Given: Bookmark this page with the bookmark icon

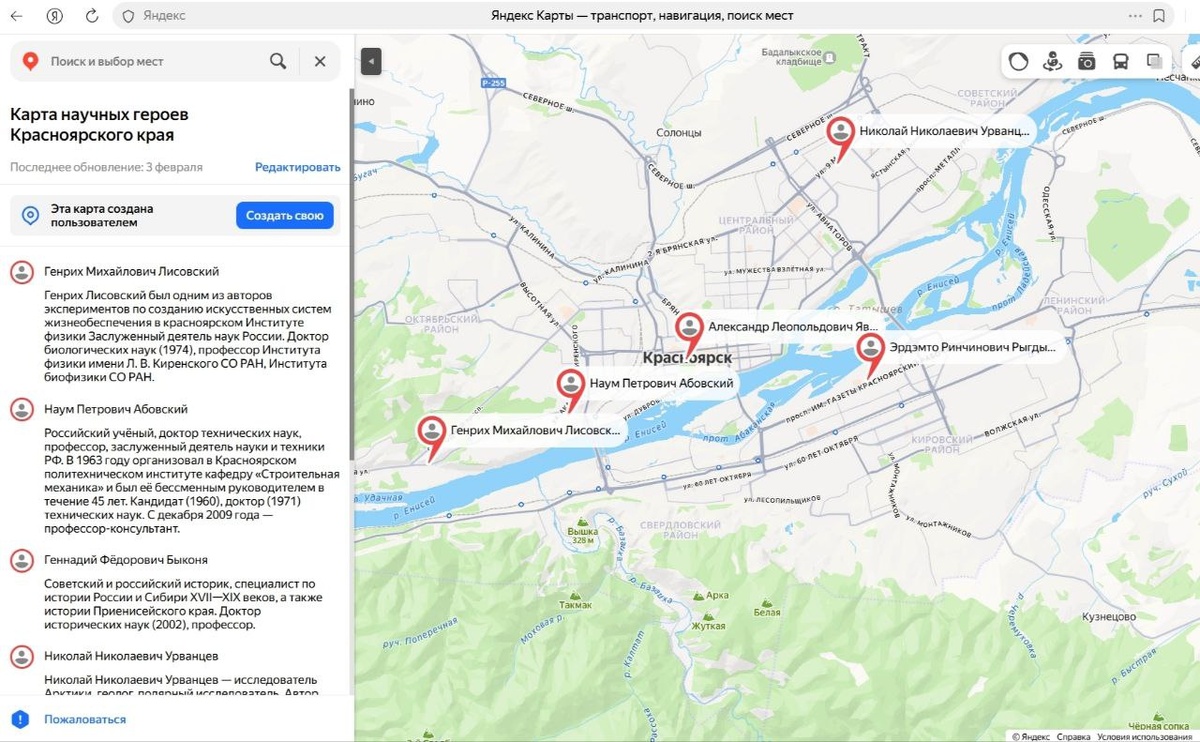Looking at the screenshot, I should (1159, 16).
